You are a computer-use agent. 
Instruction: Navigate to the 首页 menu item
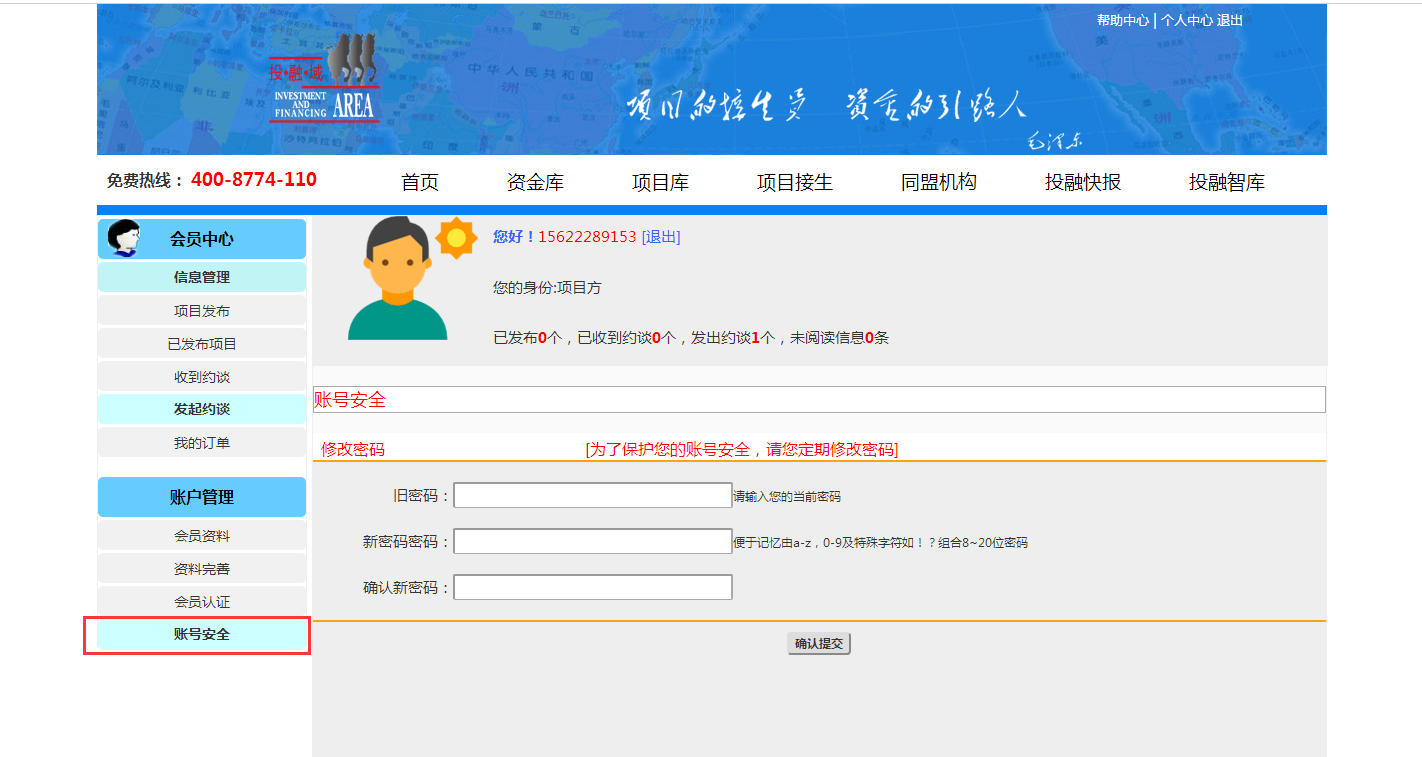point(418,181)
